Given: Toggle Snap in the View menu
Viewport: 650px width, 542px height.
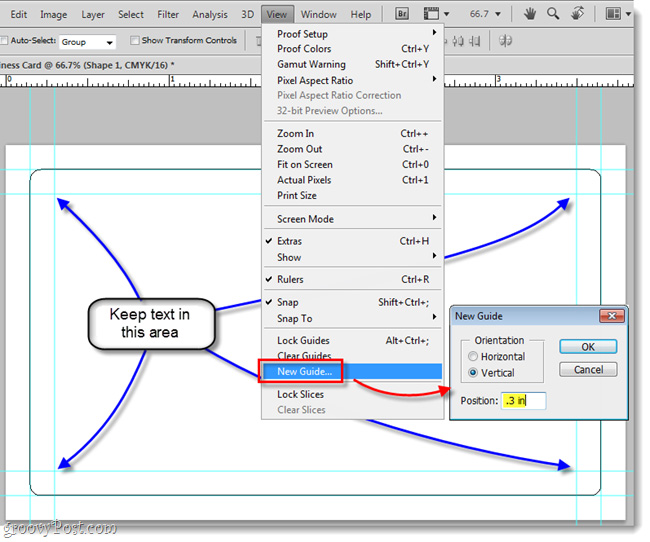Looking at the screenshot, I should pyautogui.click(x=352, y=302).
